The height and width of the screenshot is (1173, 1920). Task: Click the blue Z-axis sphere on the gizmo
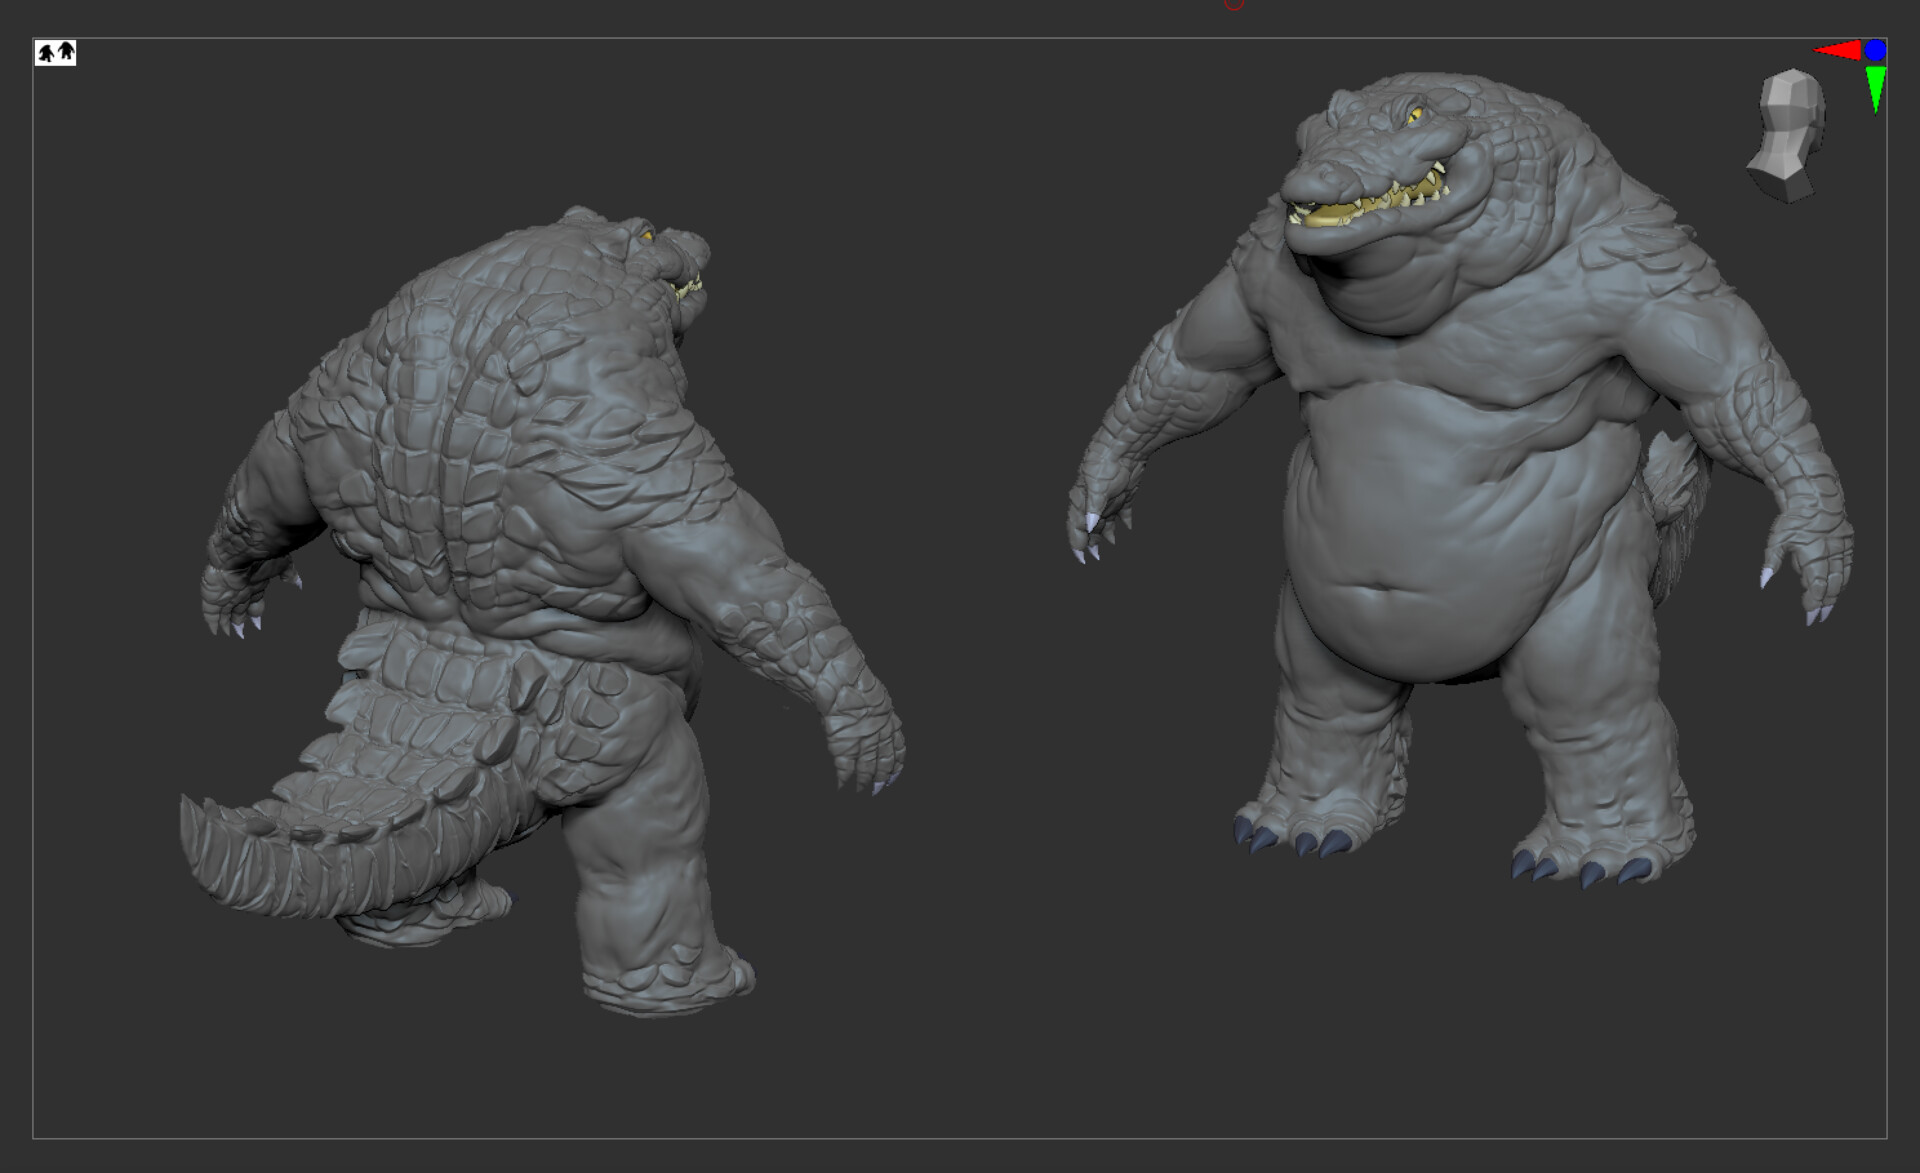pos(1877,48)
